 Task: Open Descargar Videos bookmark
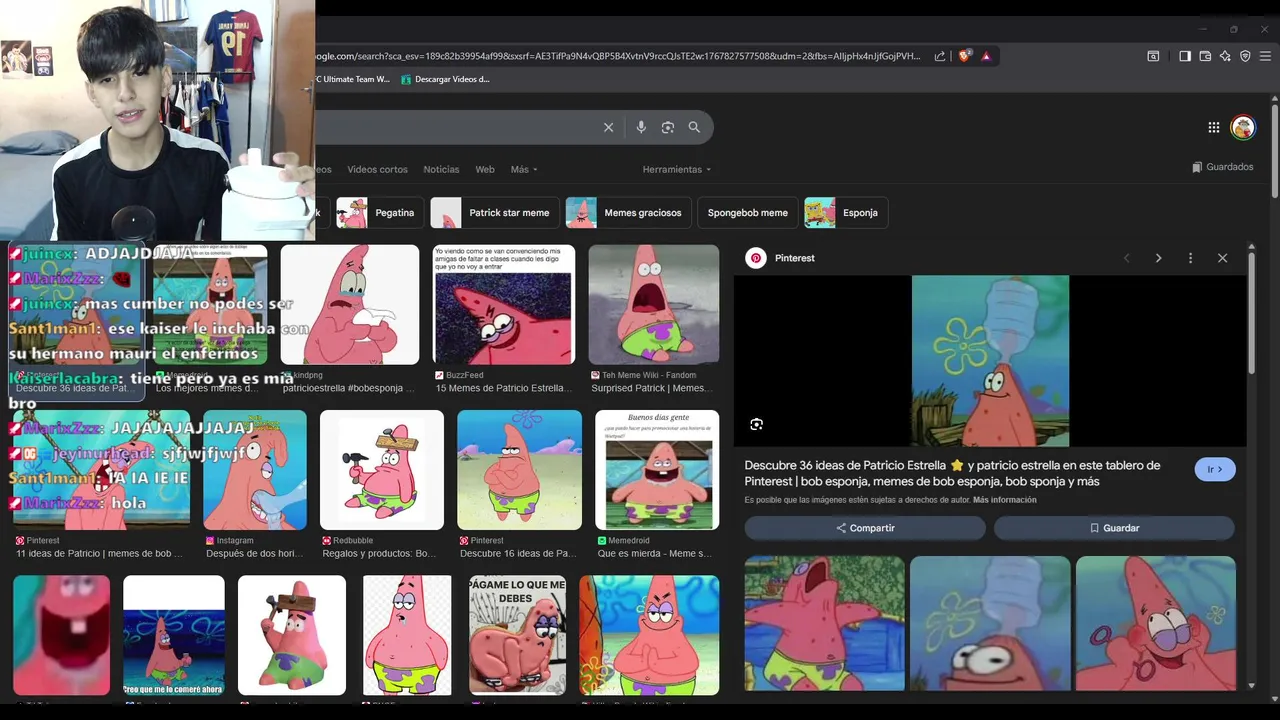[445, 79]
